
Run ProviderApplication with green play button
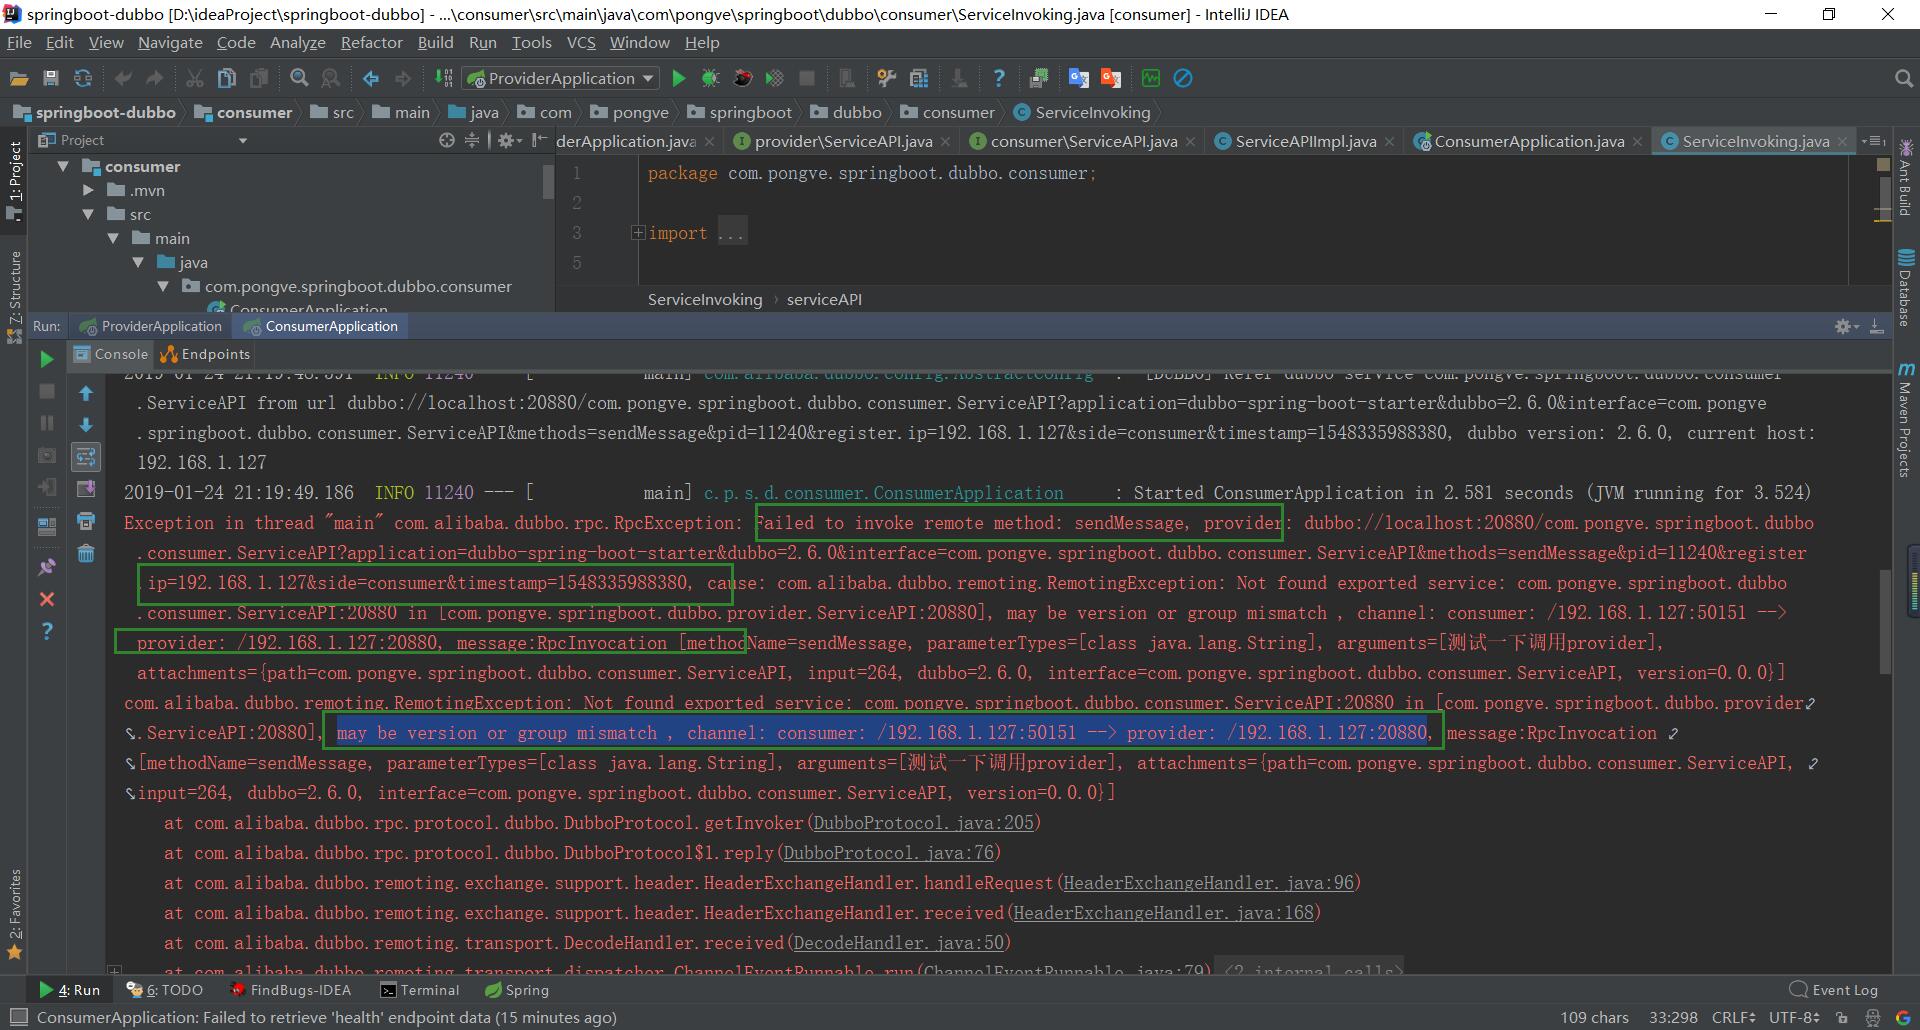(x=678, y=78)
